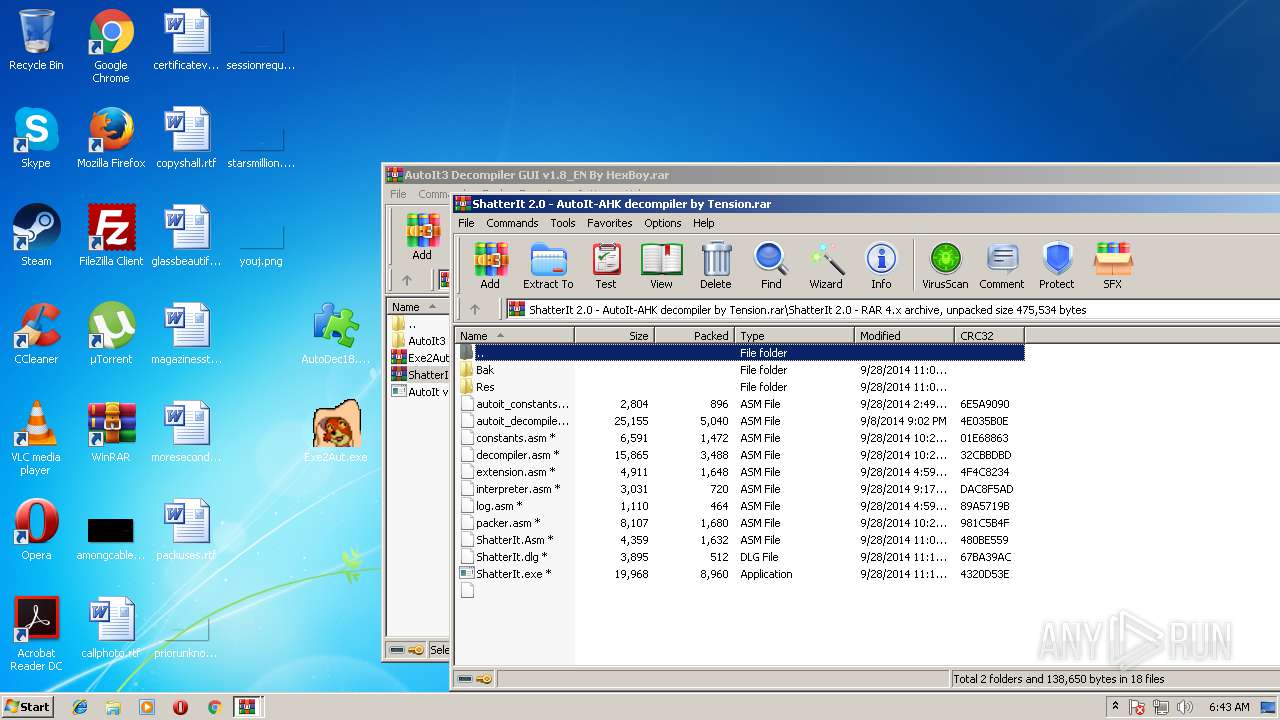Click Add icon in the AutoIt3 Decompiler window

(422, 238)
